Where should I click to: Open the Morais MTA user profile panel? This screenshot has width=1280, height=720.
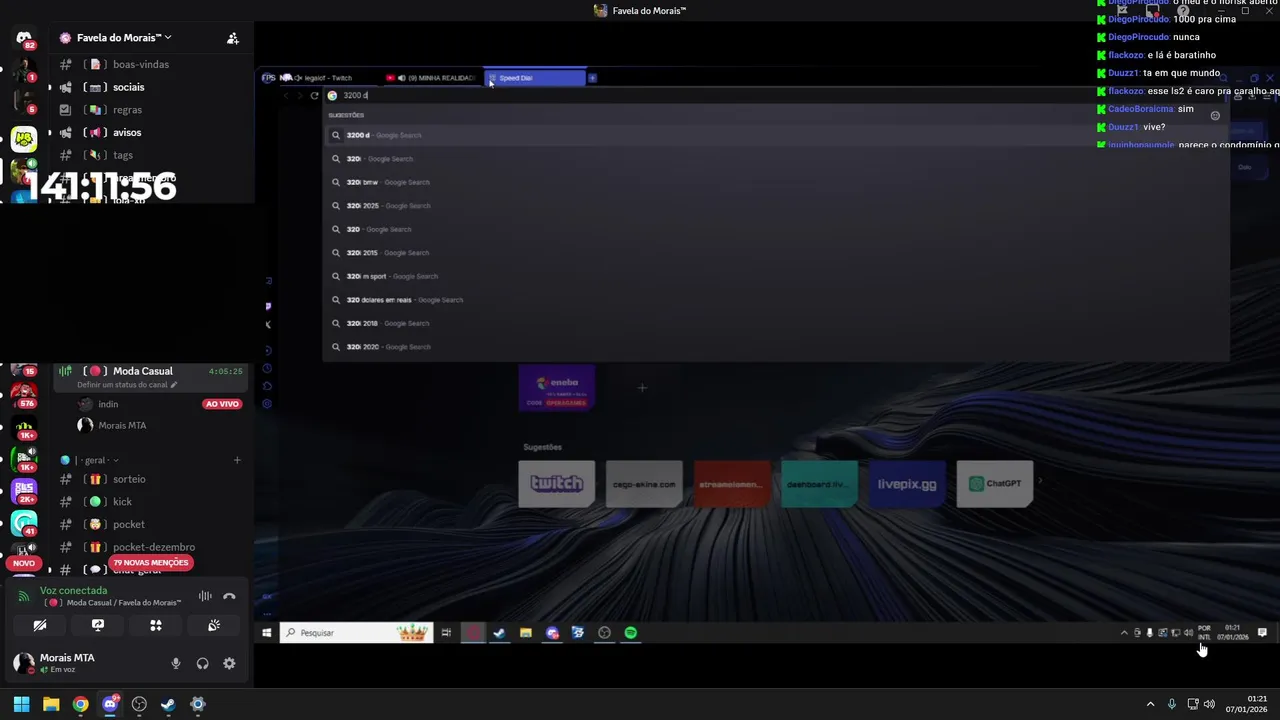click(55, 662)
